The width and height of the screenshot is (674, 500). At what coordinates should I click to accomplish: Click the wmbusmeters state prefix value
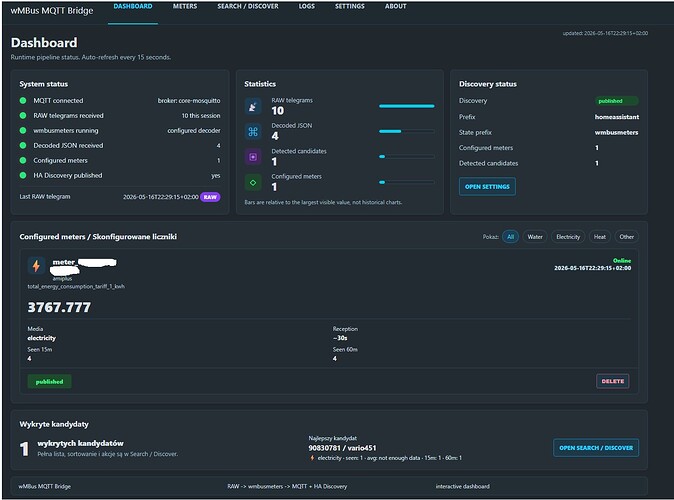[616, 132]
